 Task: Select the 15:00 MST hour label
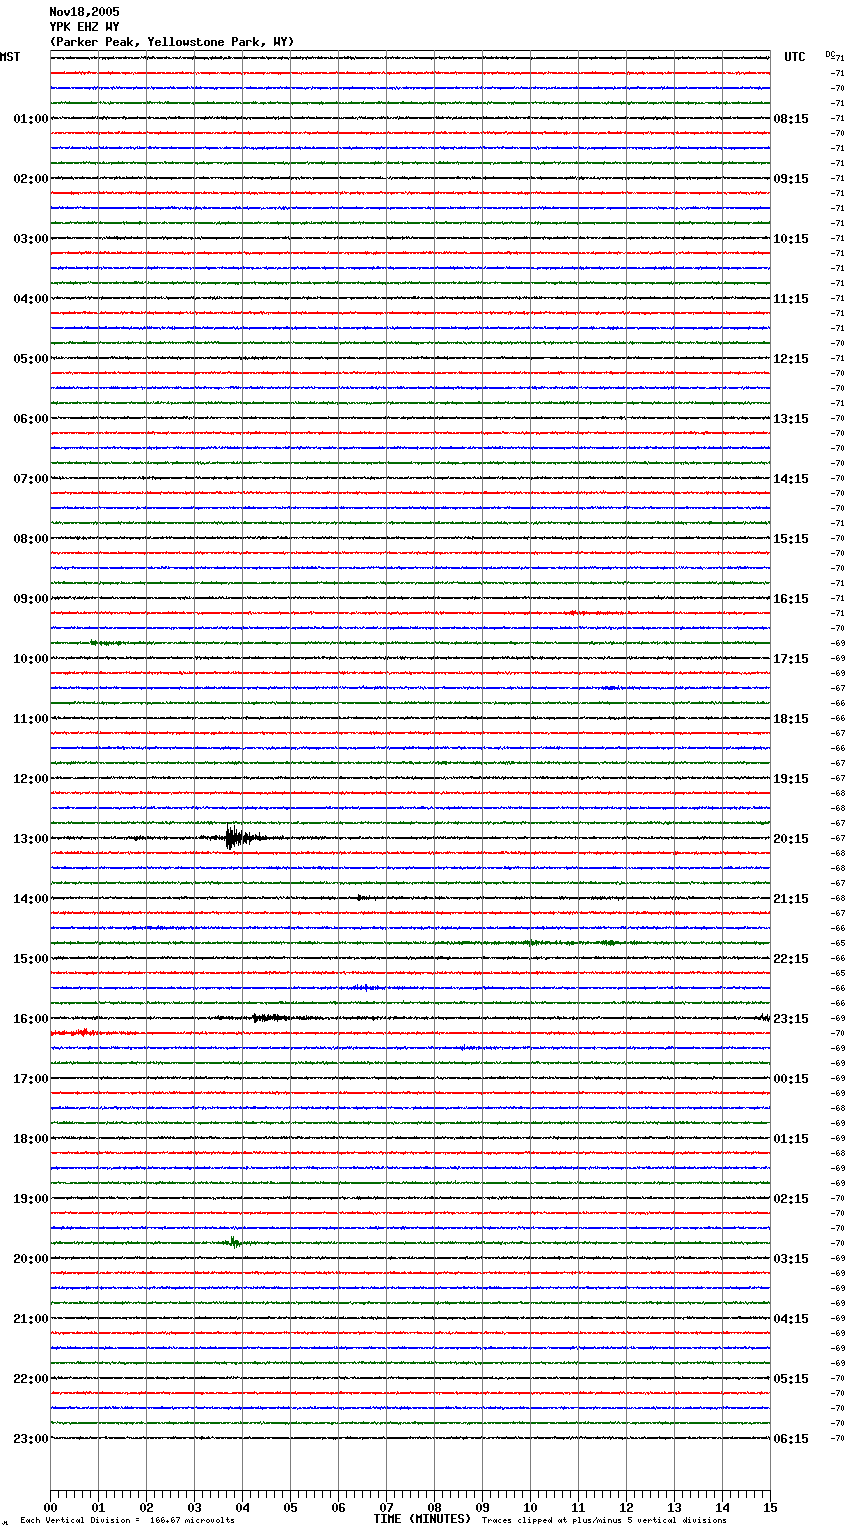[x=31, y=959]
